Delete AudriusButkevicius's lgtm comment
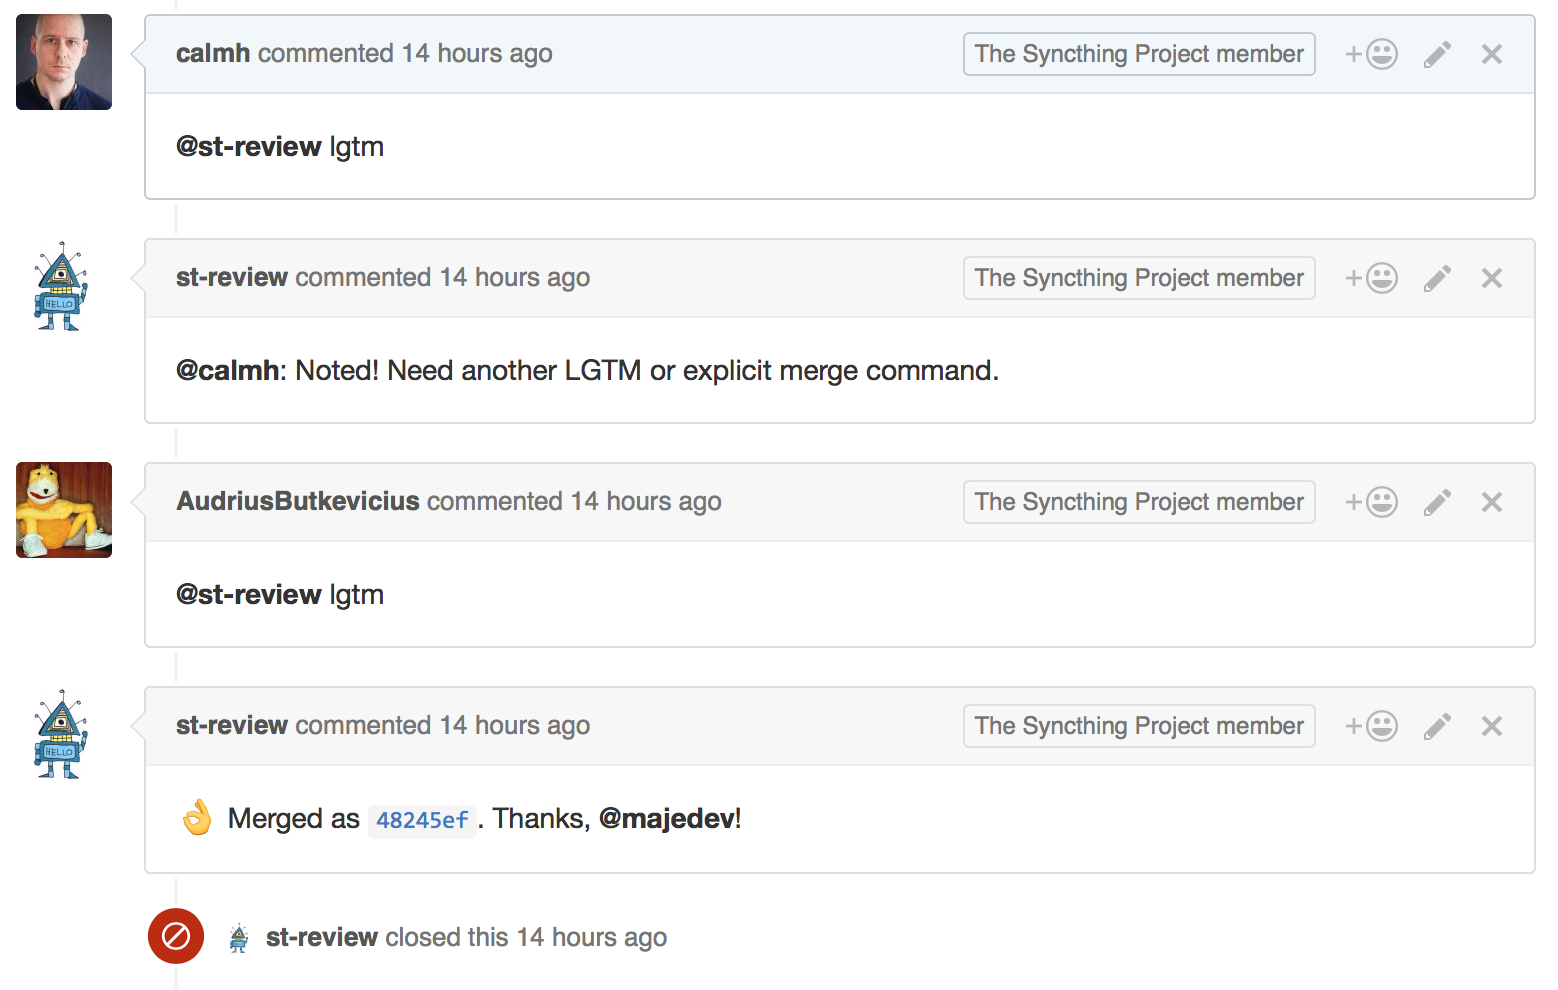Image resolution: width=1558 pixels, height=990 pixels. [x=1492, y=502]
